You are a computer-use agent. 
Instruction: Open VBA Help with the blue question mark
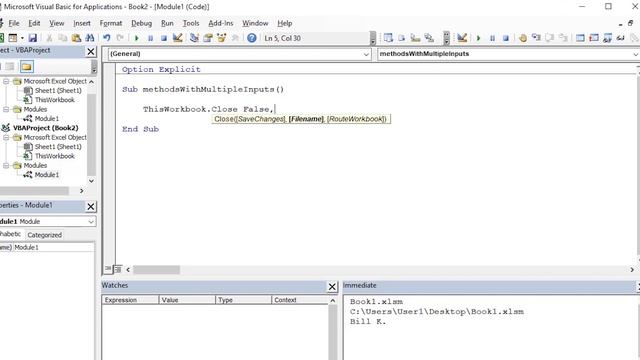(x=252, y=38)
